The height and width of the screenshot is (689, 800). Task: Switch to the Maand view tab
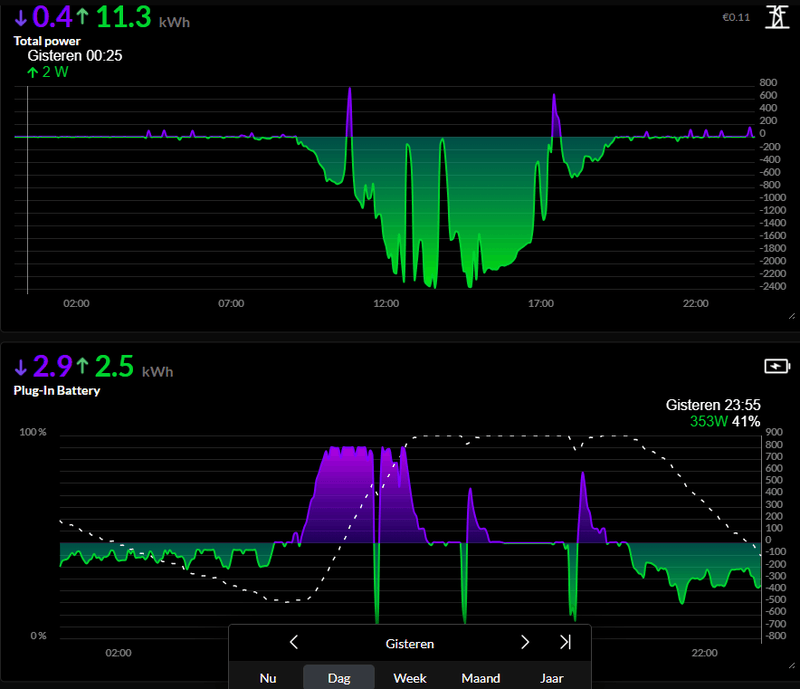click(481, 678)
